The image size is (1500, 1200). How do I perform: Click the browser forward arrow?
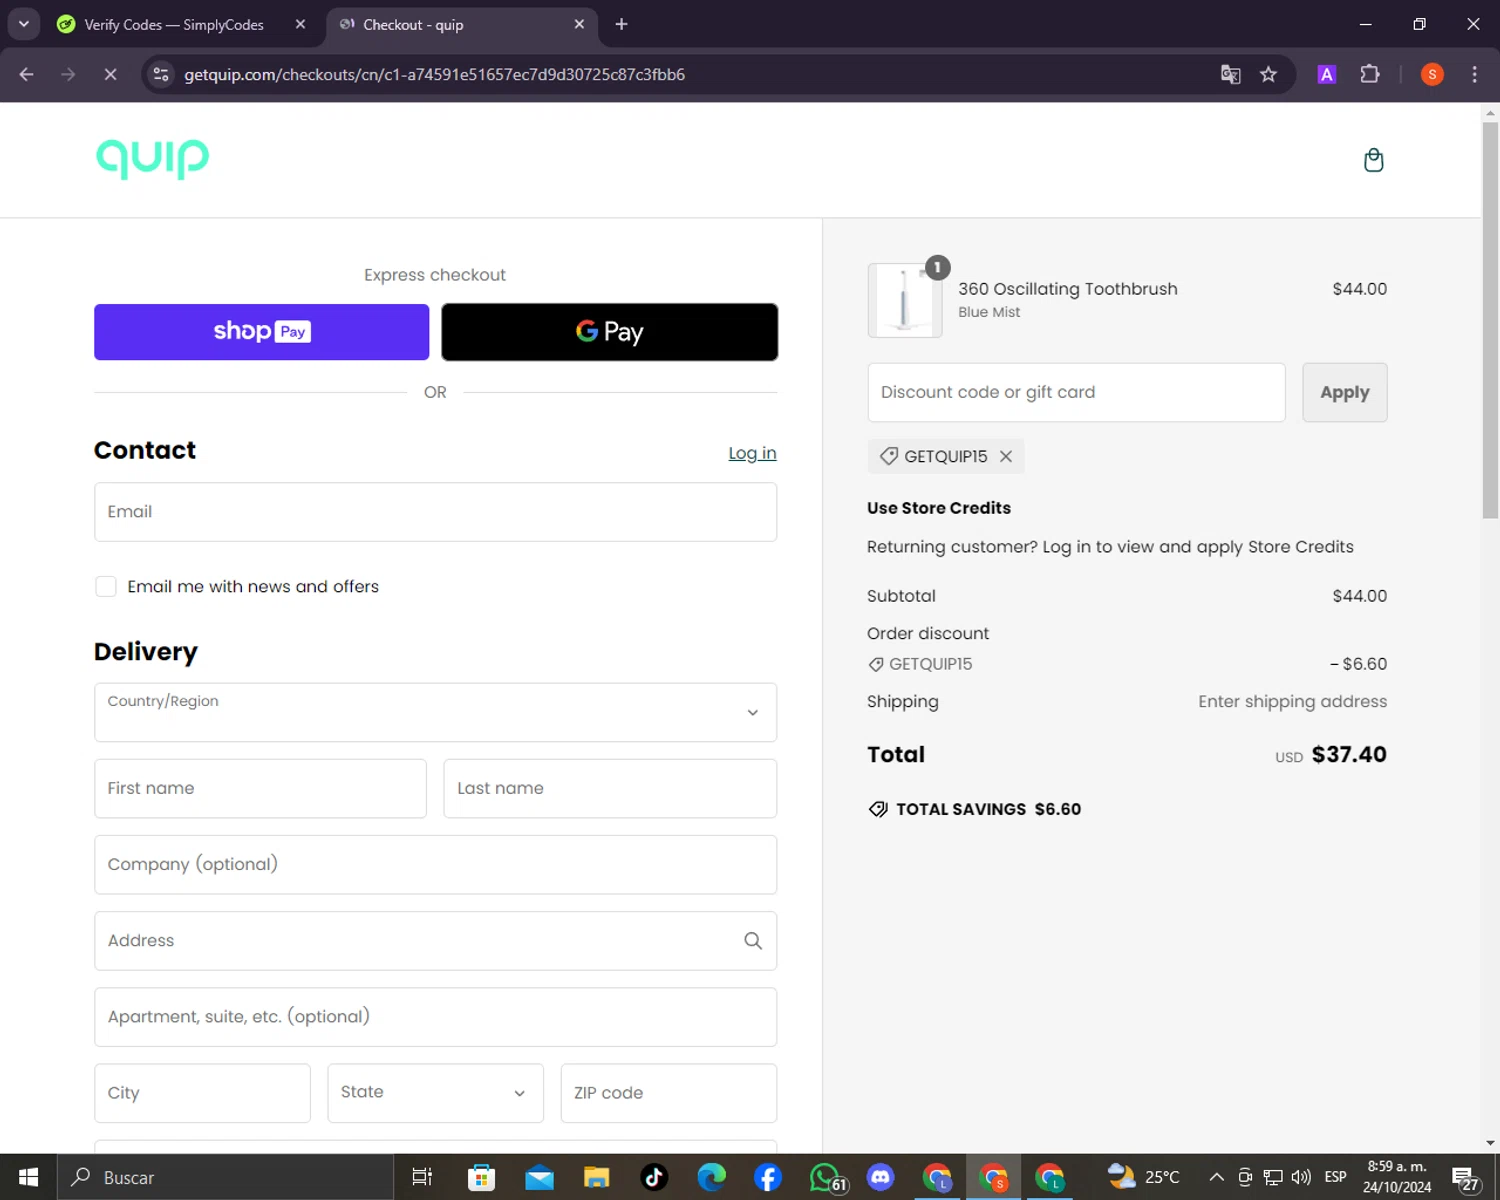[x=68, y=74]
